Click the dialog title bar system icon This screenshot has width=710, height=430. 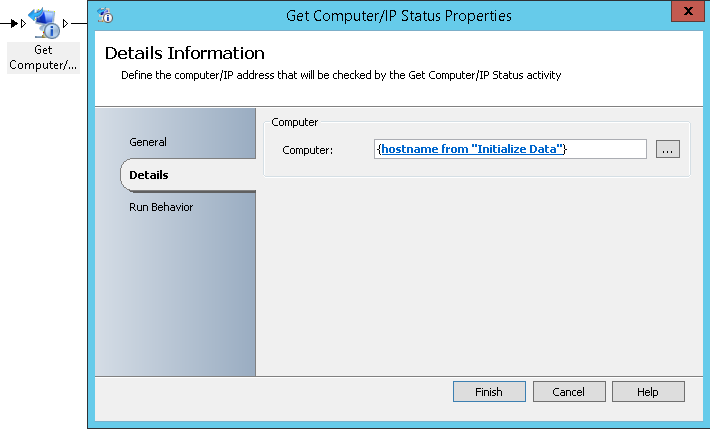(x=105, y=15)
